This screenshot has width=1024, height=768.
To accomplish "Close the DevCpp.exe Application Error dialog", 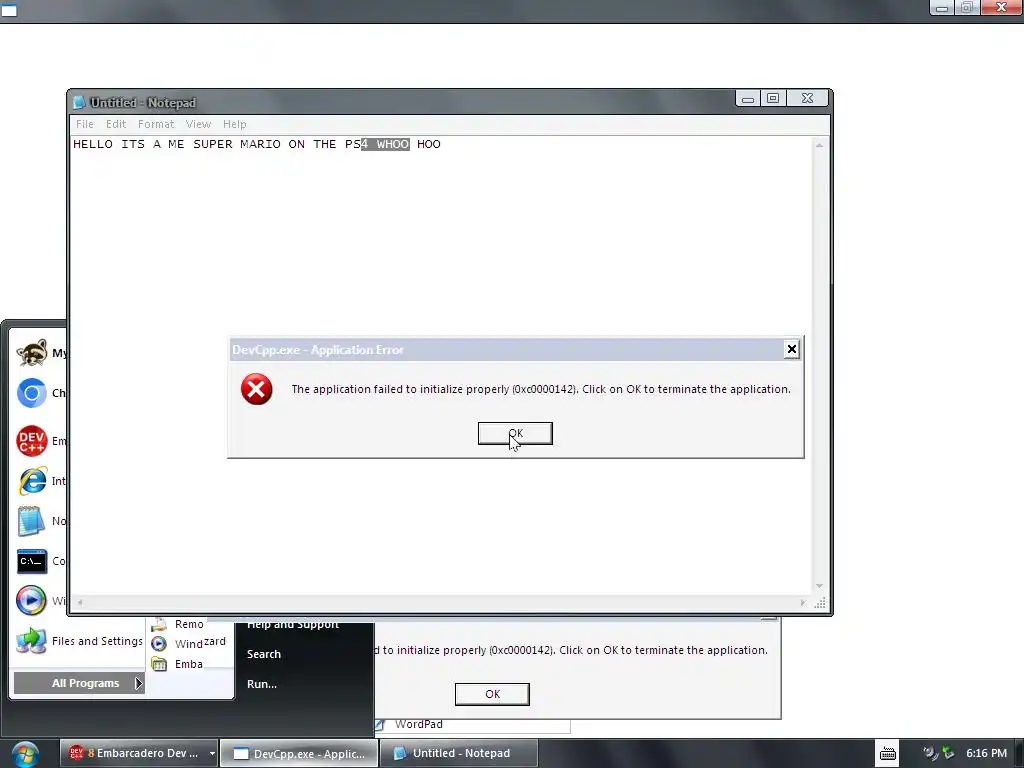I will [x=792, y=349].
